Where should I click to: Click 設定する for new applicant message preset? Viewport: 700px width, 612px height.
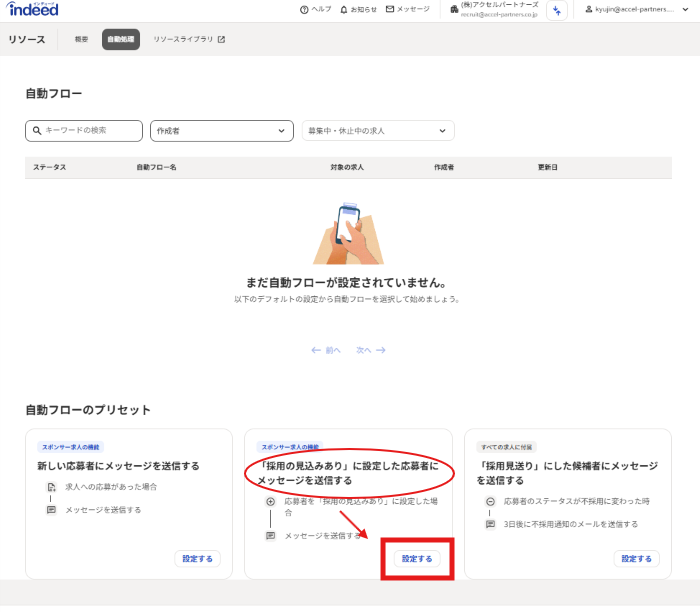[197, 558]
